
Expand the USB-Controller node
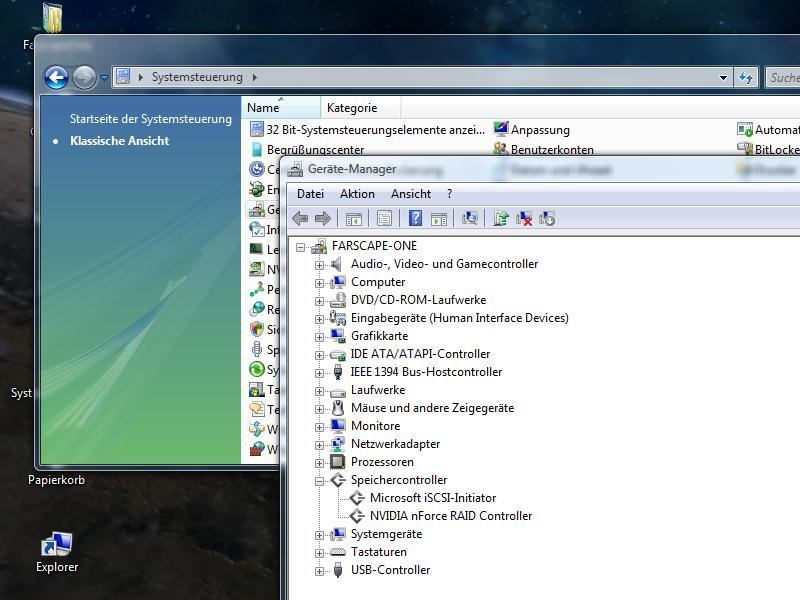[319, 571]
